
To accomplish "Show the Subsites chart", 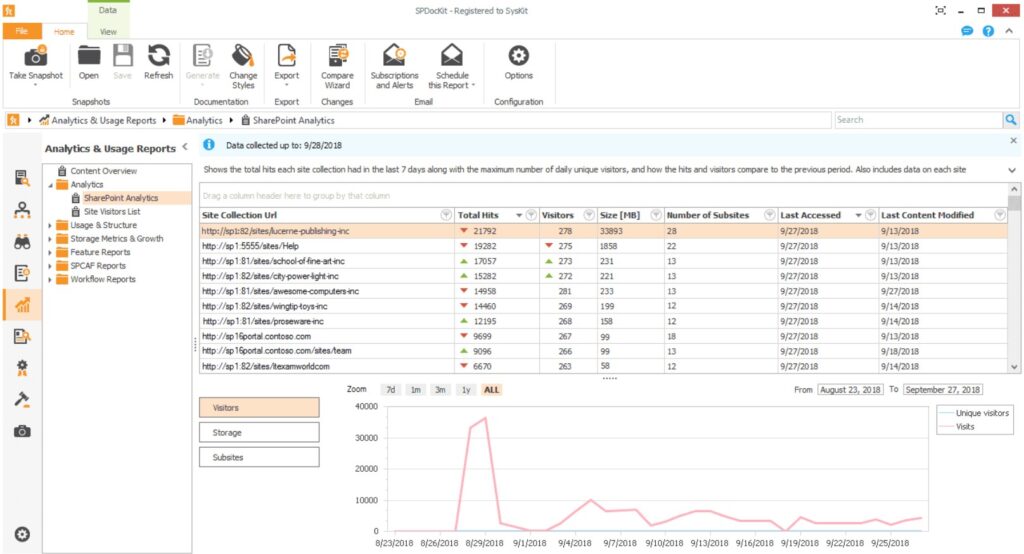I will tap(259, 457).
